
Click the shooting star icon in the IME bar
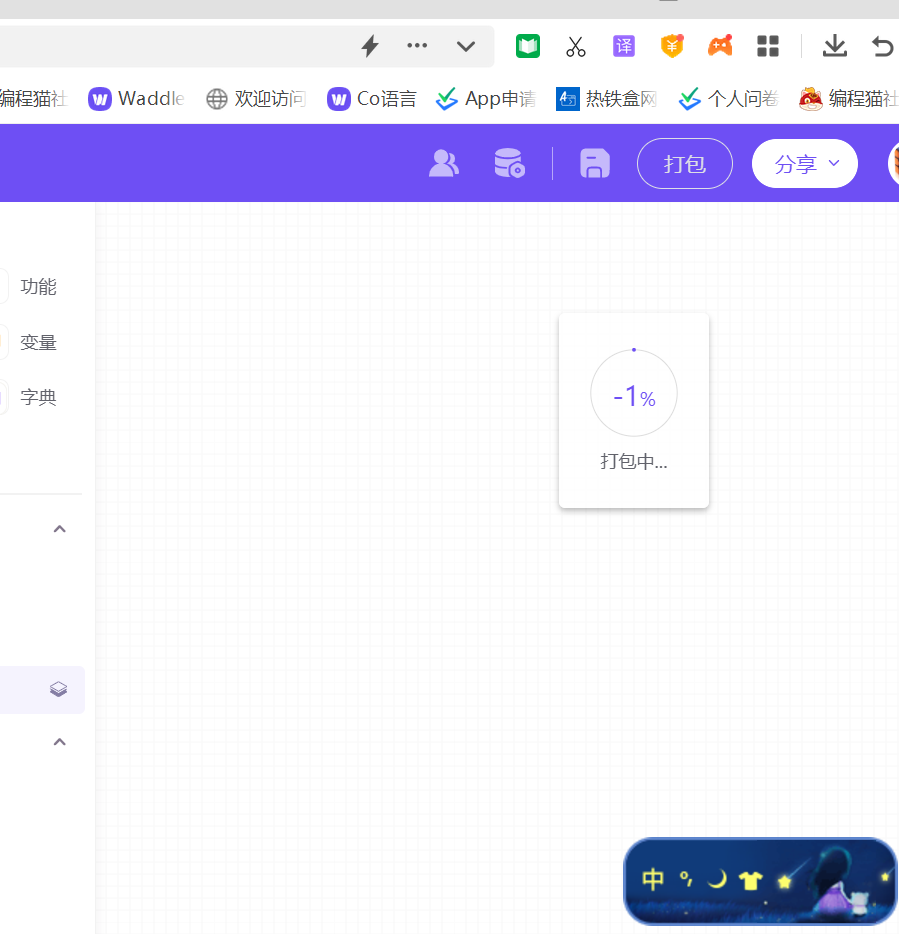[x=785, y=881]
